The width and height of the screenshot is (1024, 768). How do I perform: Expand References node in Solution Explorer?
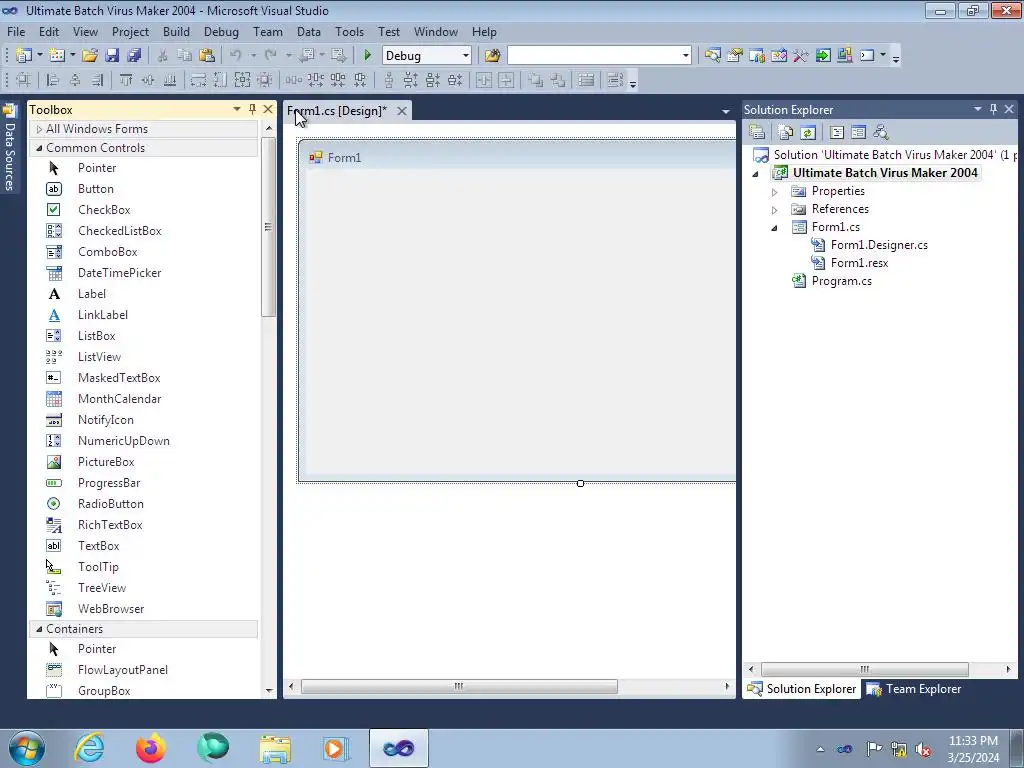(775, 210)
